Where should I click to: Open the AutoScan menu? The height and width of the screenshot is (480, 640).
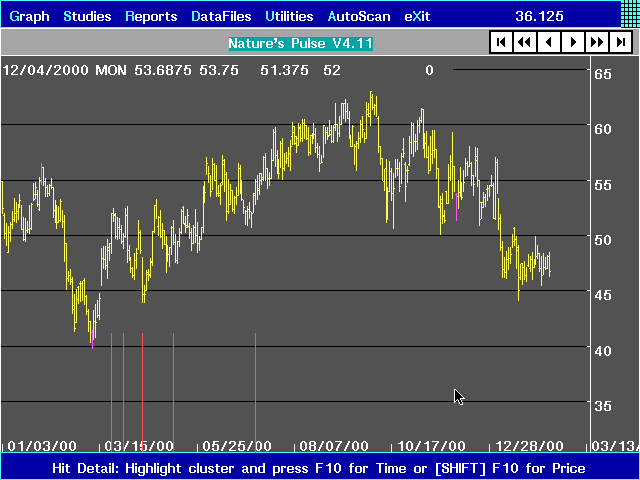(x=360, y=16)
